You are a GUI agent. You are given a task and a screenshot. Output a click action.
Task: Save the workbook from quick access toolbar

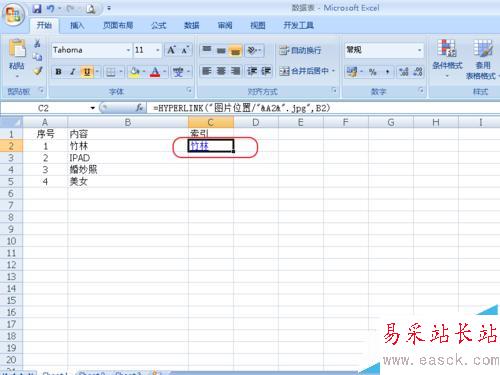tap(37, 8)
